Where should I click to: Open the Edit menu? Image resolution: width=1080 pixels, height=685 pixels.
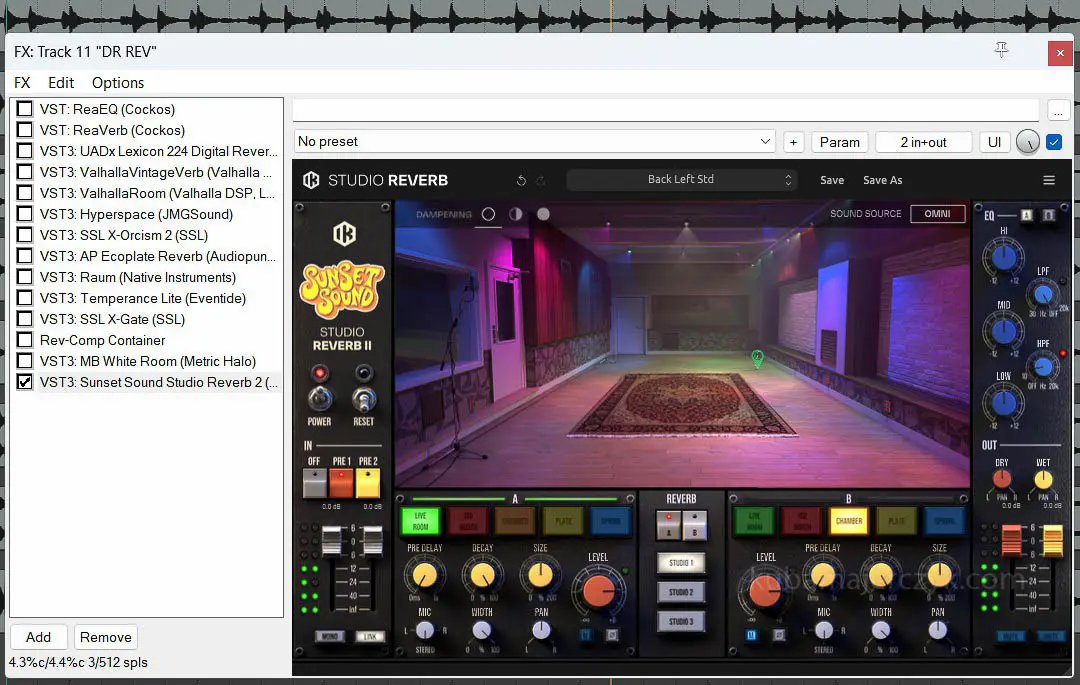click(x=61, y=83)
